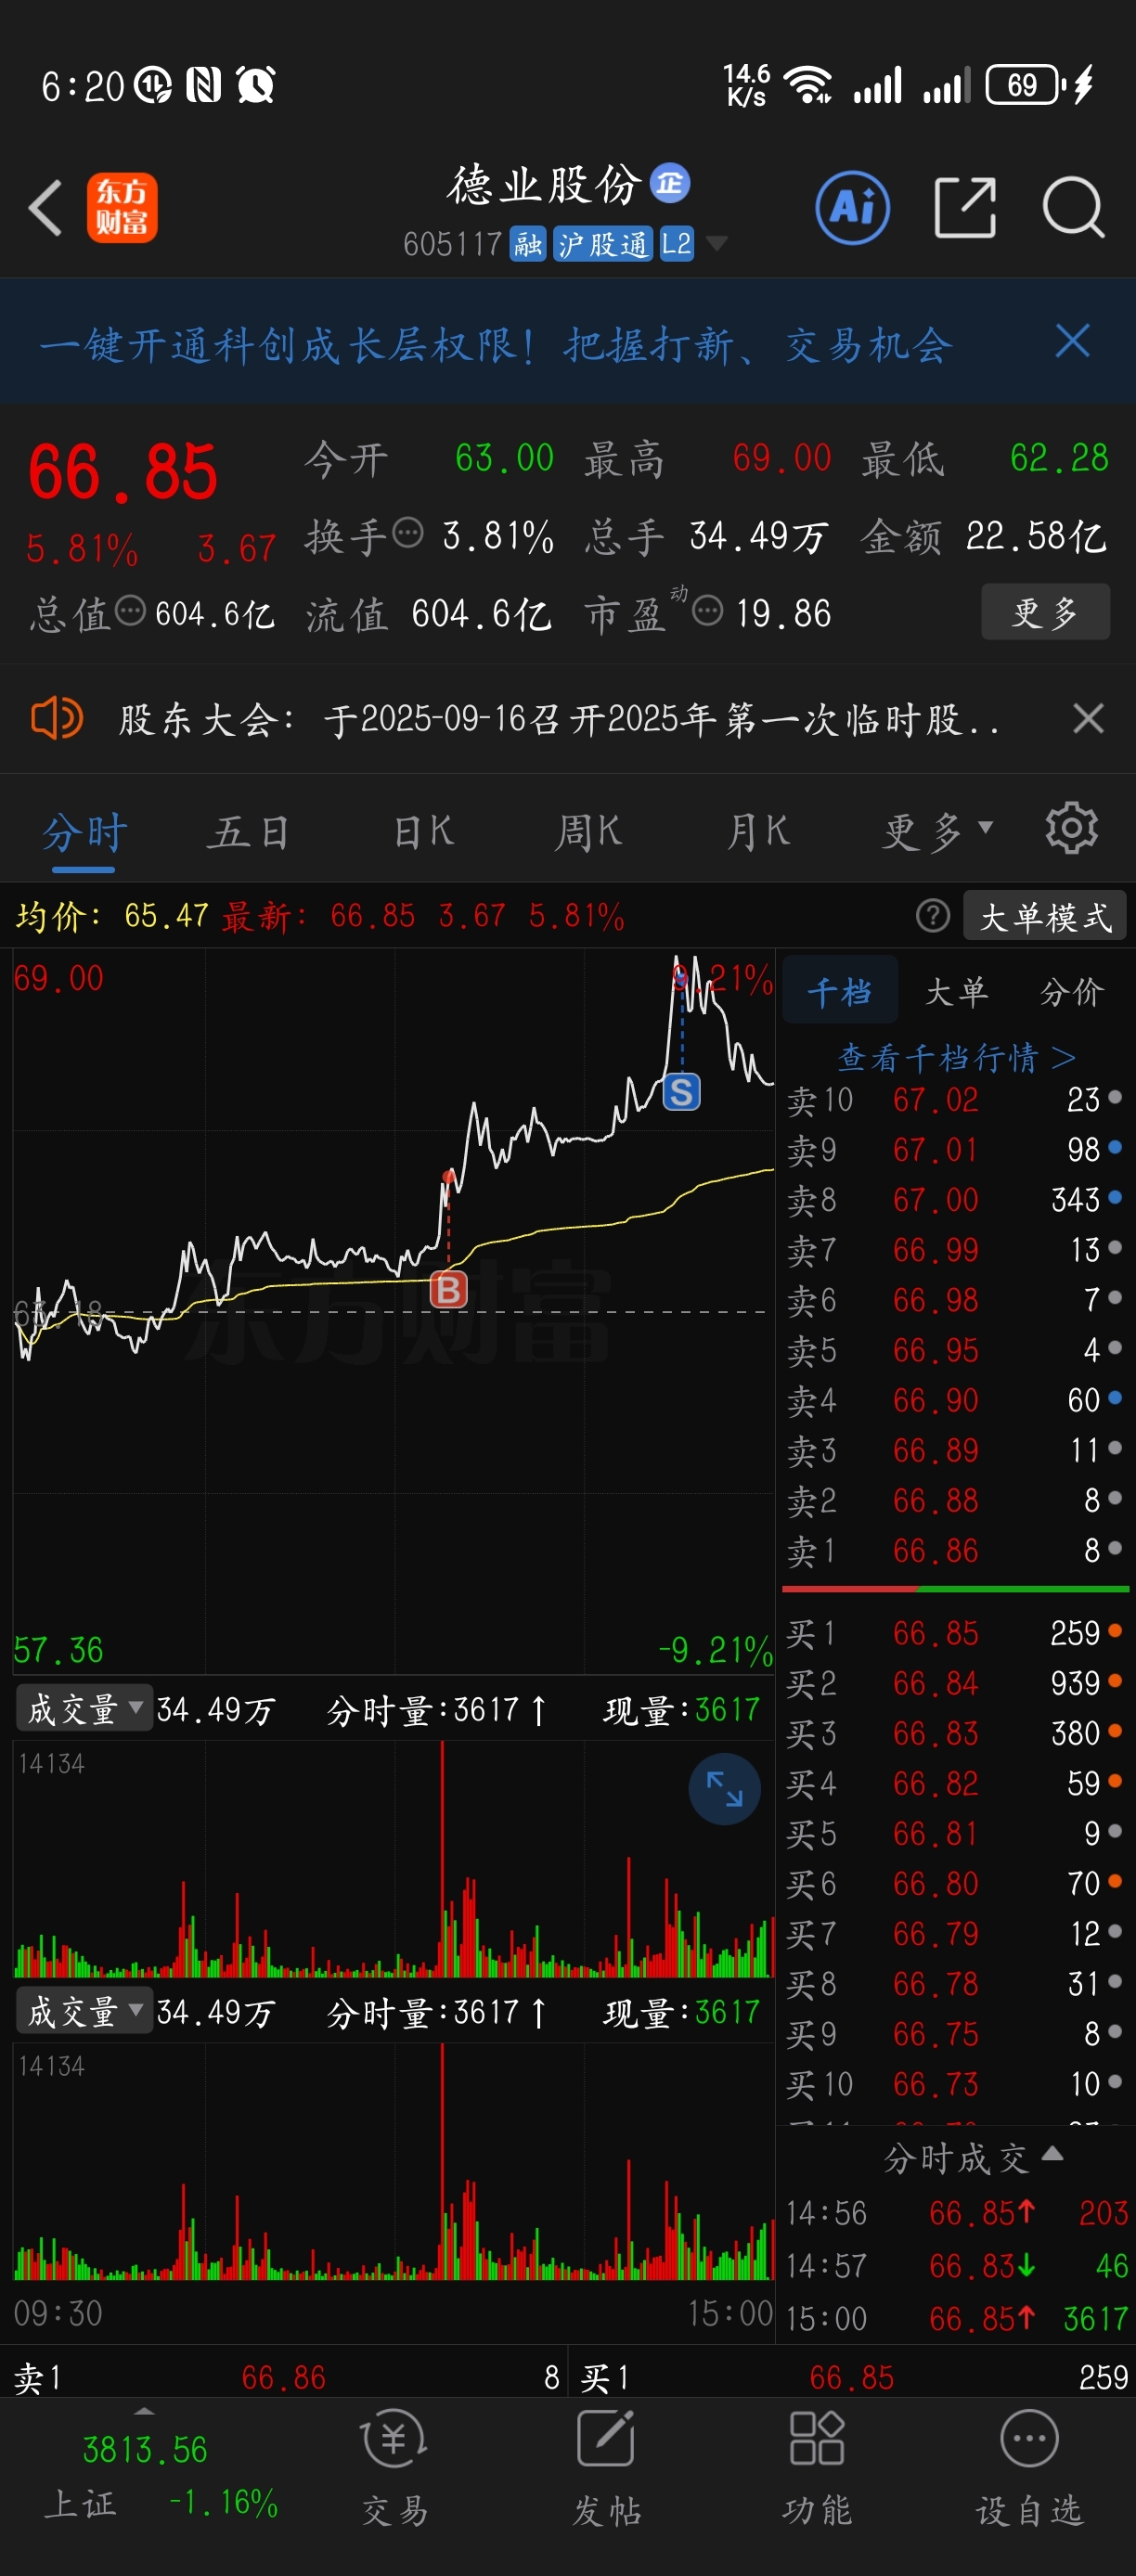This screenshot has height=2576, width=1136.
Task: Tap the promo banner 一键开通科创成长层权限
Action: (x=496, y=344)
